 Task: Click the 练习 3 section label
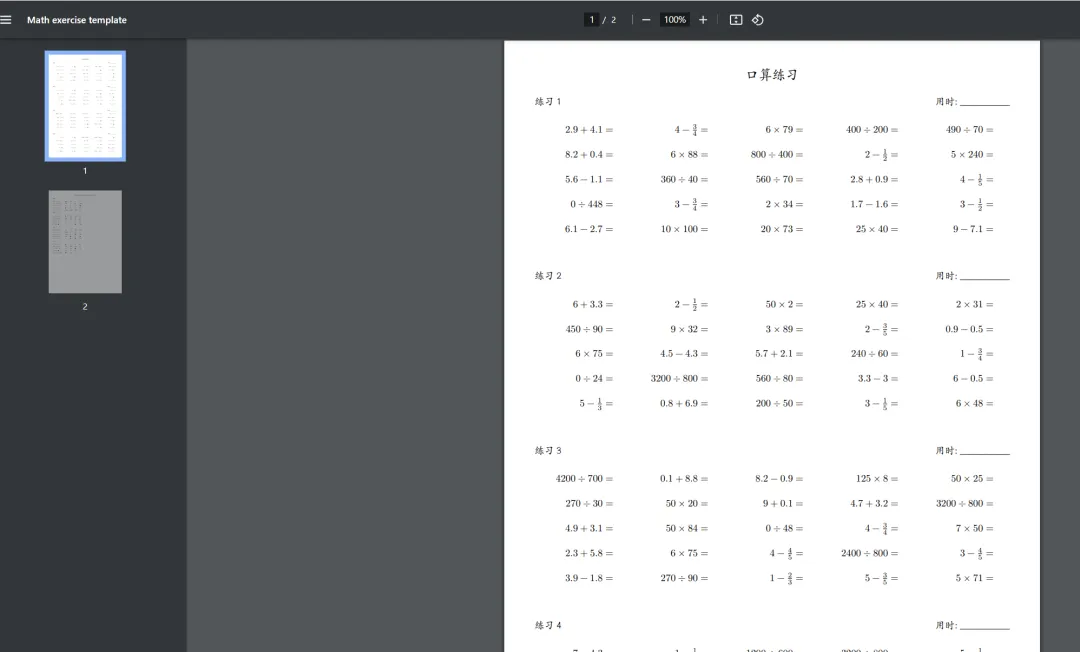coord(548,450)
